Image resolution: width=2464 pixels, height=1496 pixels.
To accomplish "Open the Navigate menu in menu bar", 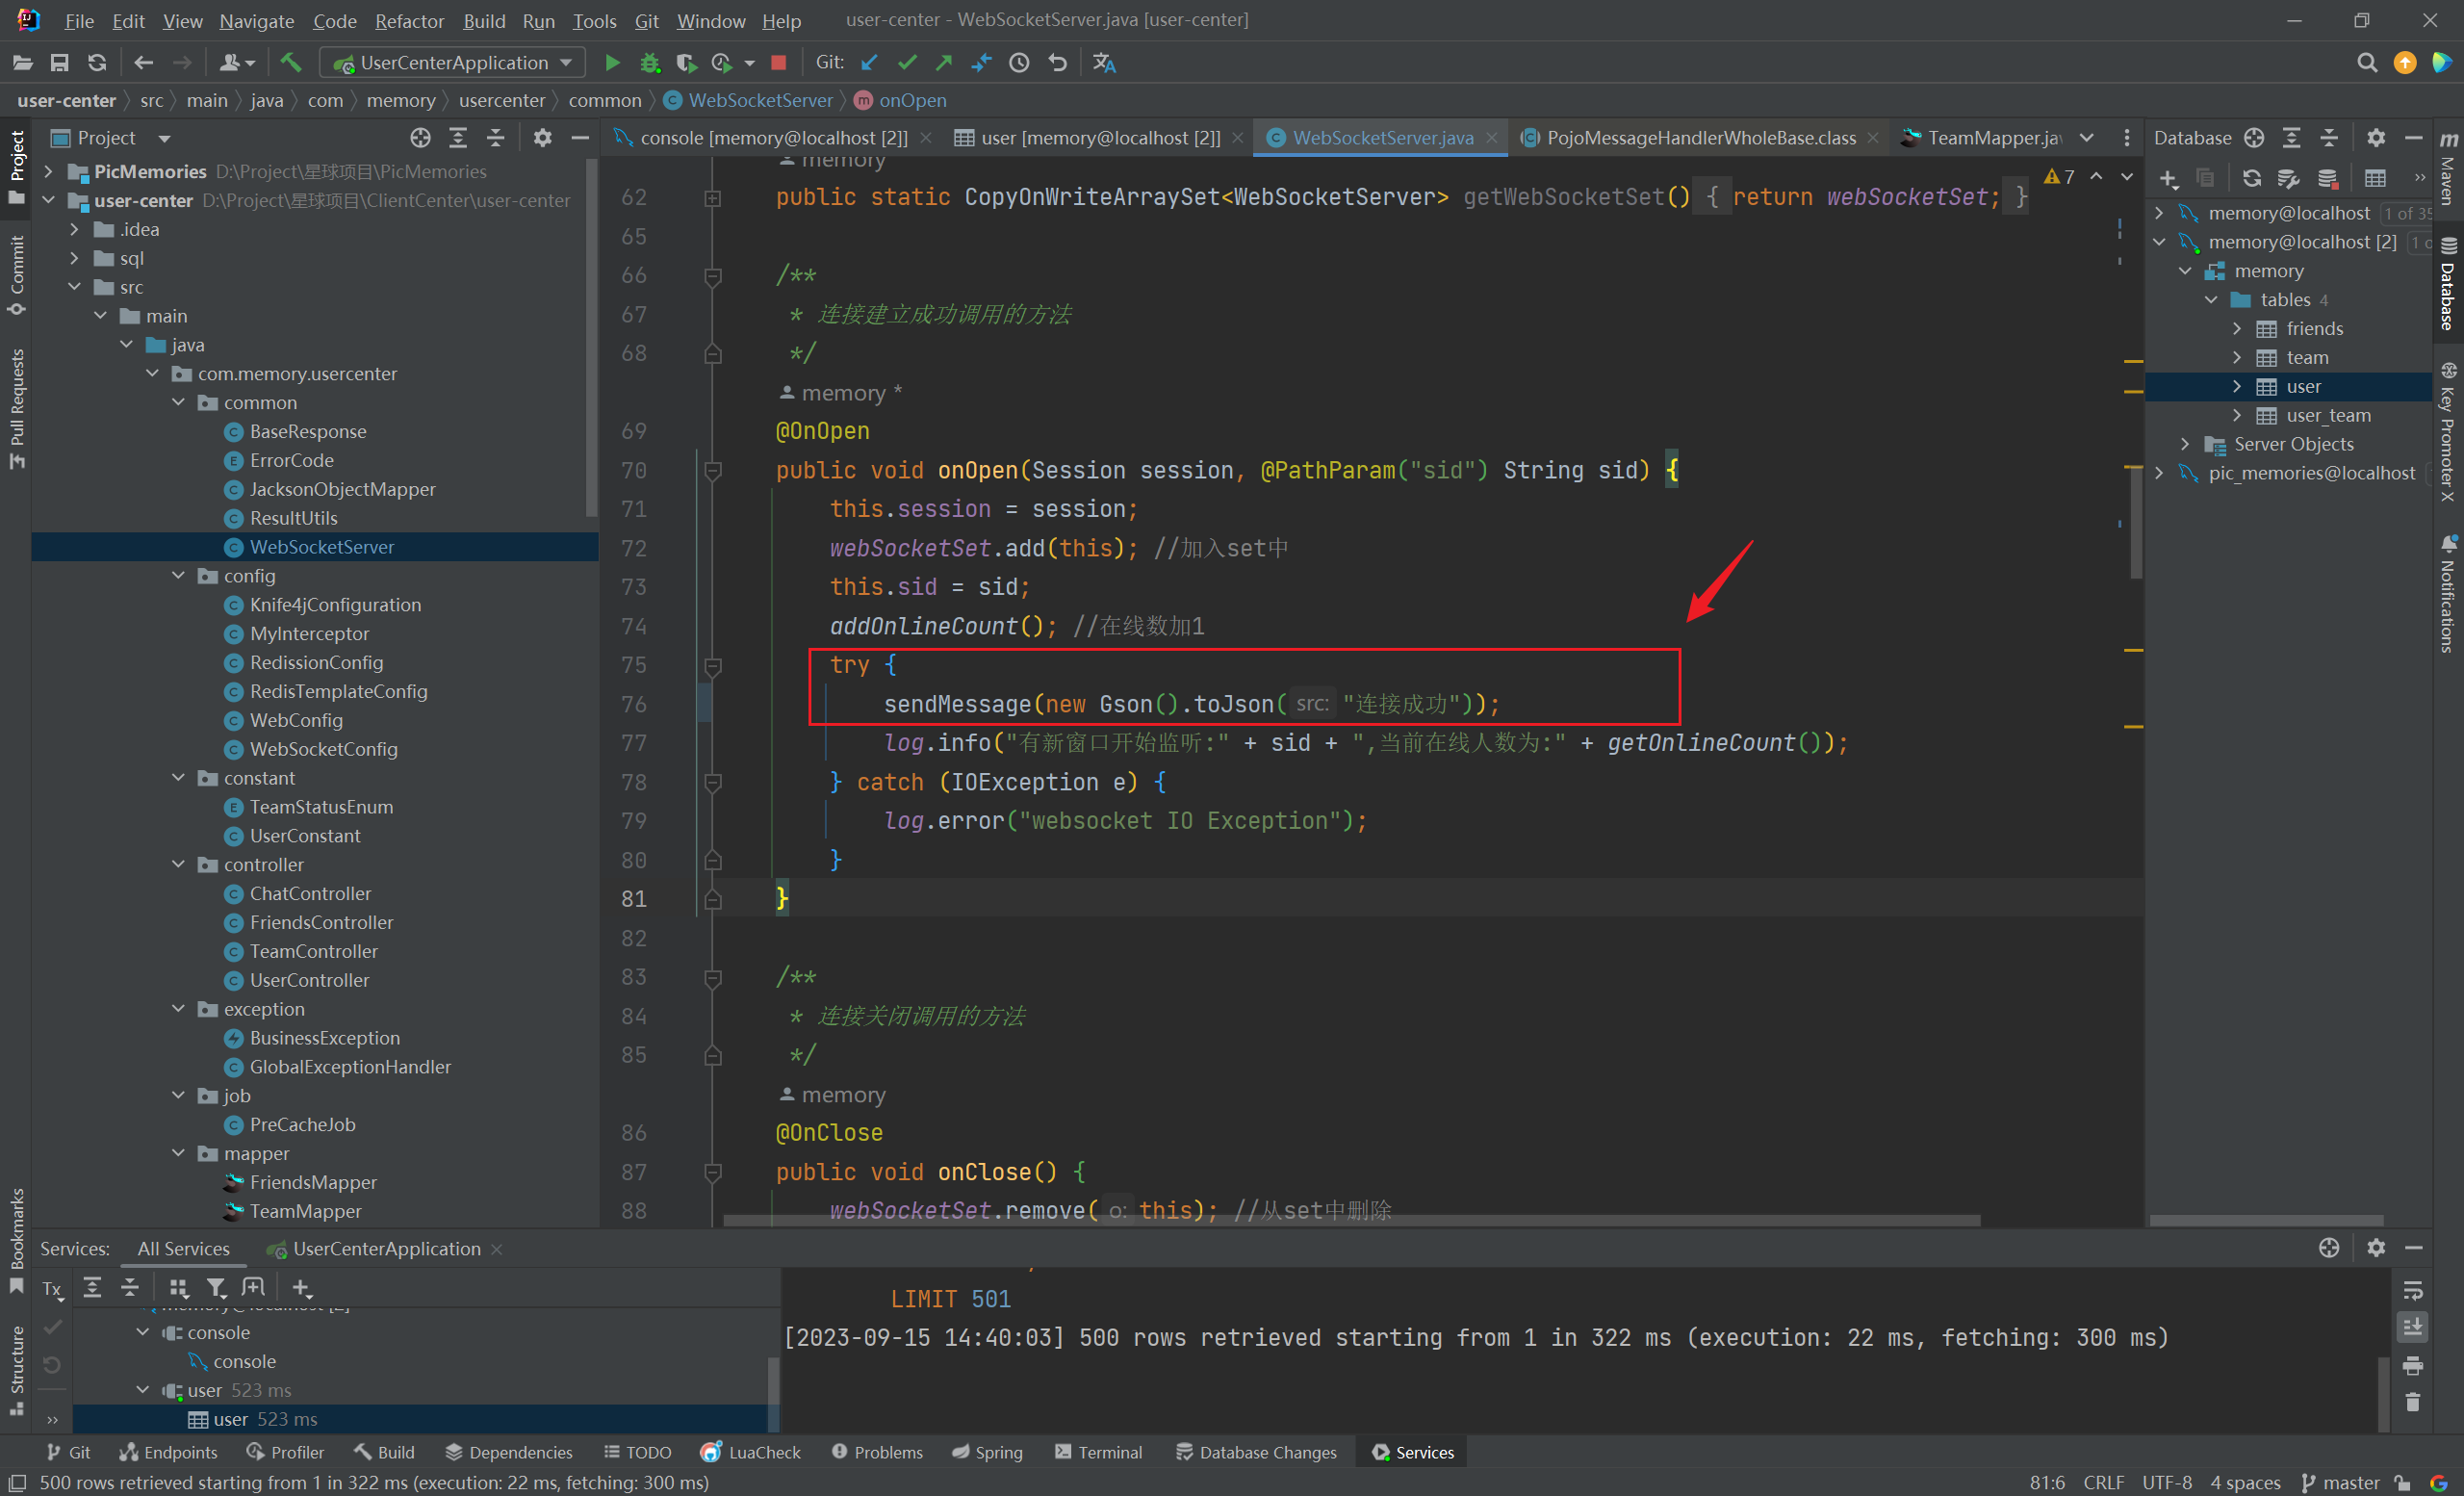I will pos(255,21).
